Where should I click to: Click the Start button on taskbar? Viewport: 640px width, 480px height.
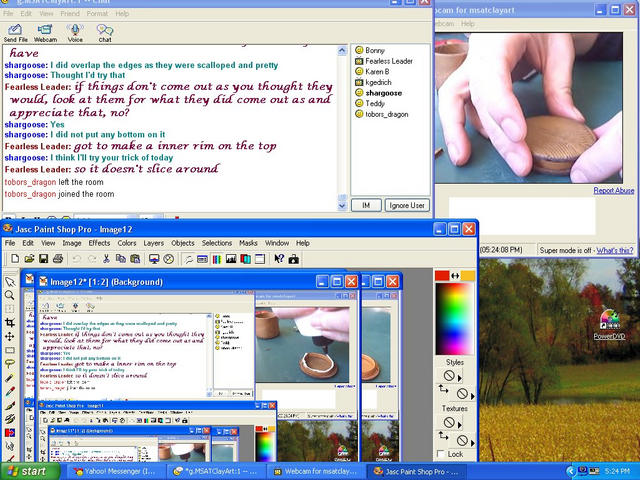(29, 471)
